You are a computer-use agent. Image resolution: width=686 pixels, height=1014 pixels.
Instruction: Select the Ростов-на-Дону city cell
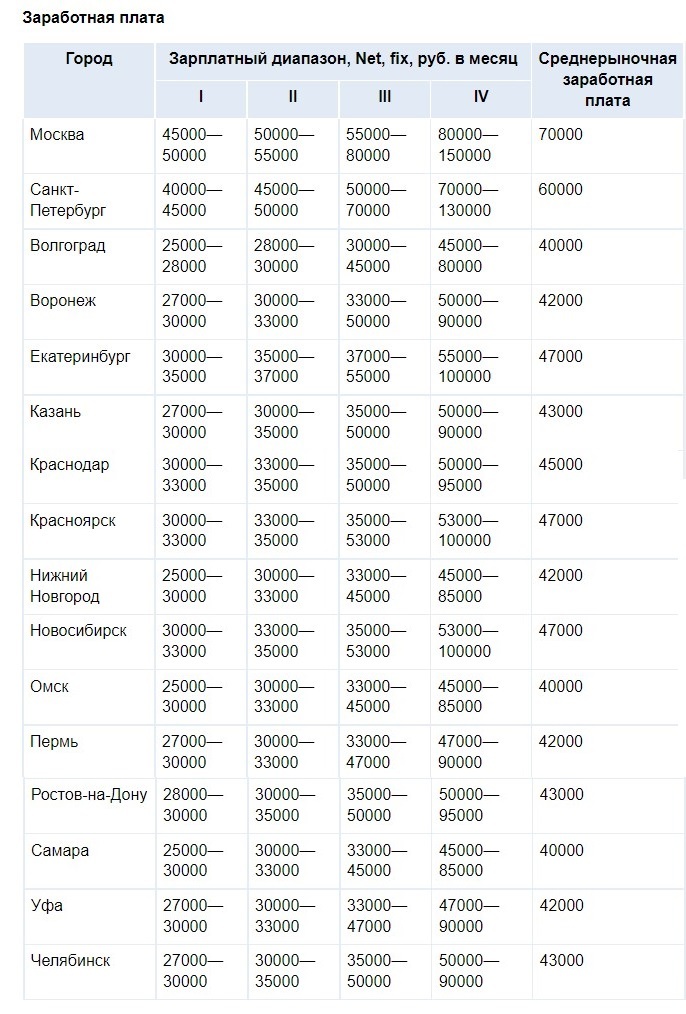(x=89, y=794)
